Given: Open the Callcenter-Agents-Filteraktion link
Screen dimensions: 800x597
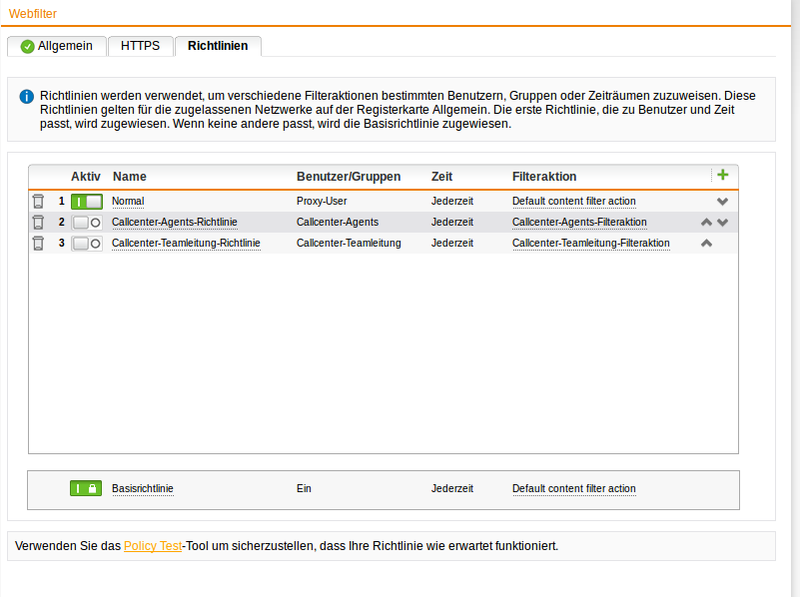Looking at the screenshot, I should pos(578,222).
